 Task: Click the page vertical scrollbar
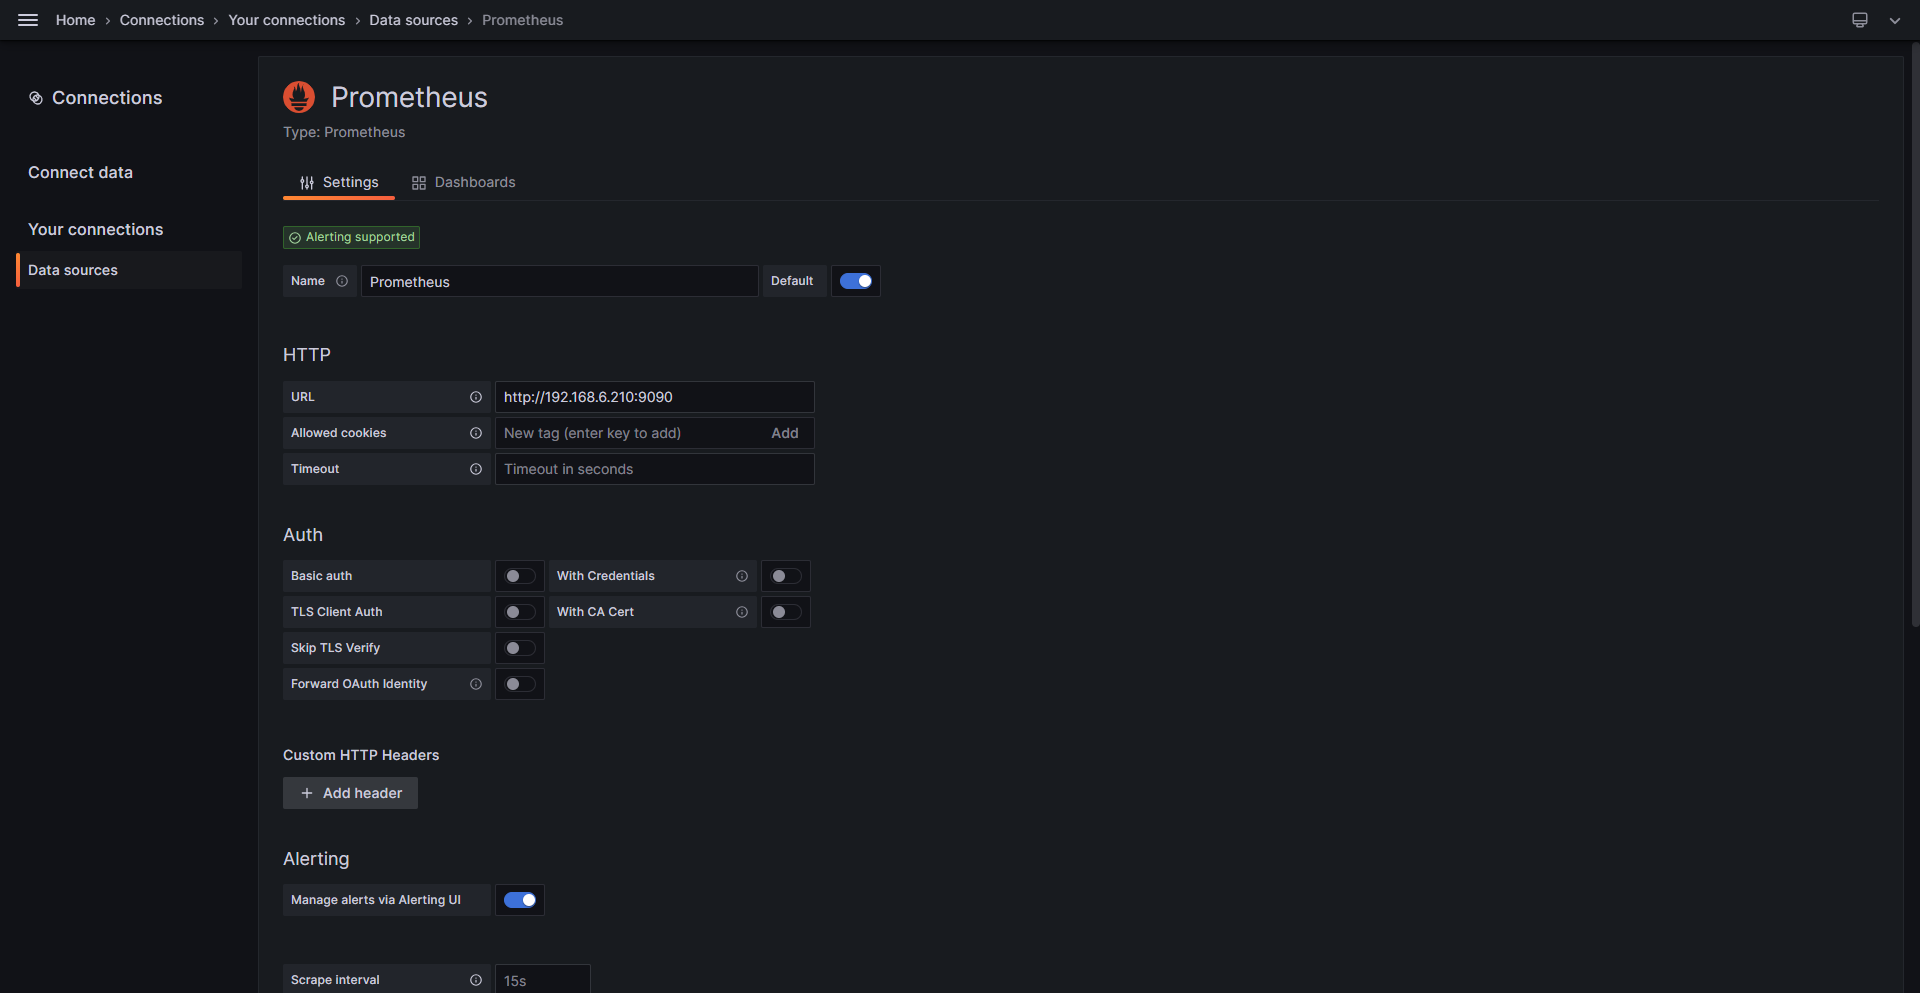[x=1915, y=336]
